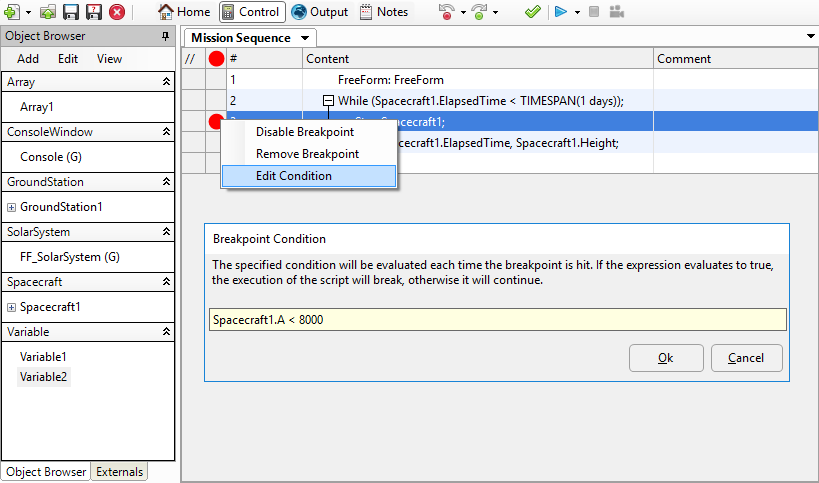Select the While ElapsedTime line
The width and height of the screenshot is (819, 483).
coord(481,101)
